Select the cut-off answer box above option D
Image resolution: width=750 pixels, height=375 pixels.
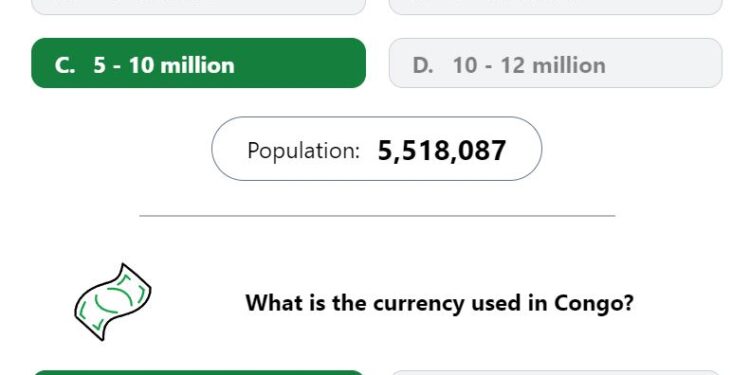tap(555, 7)
